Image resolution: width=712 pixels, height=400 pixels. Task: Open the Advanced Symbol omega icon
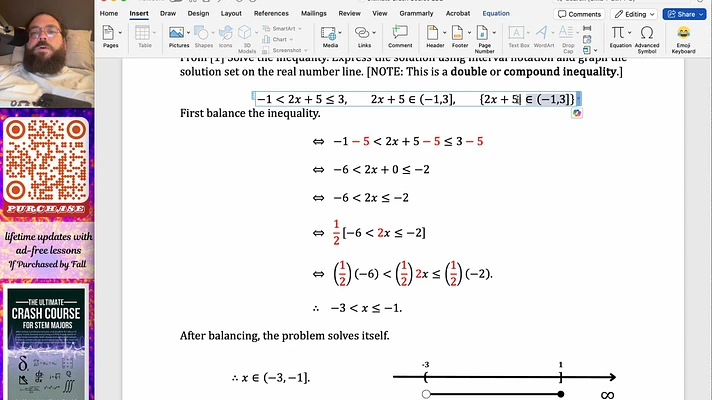tap(647, 33)
